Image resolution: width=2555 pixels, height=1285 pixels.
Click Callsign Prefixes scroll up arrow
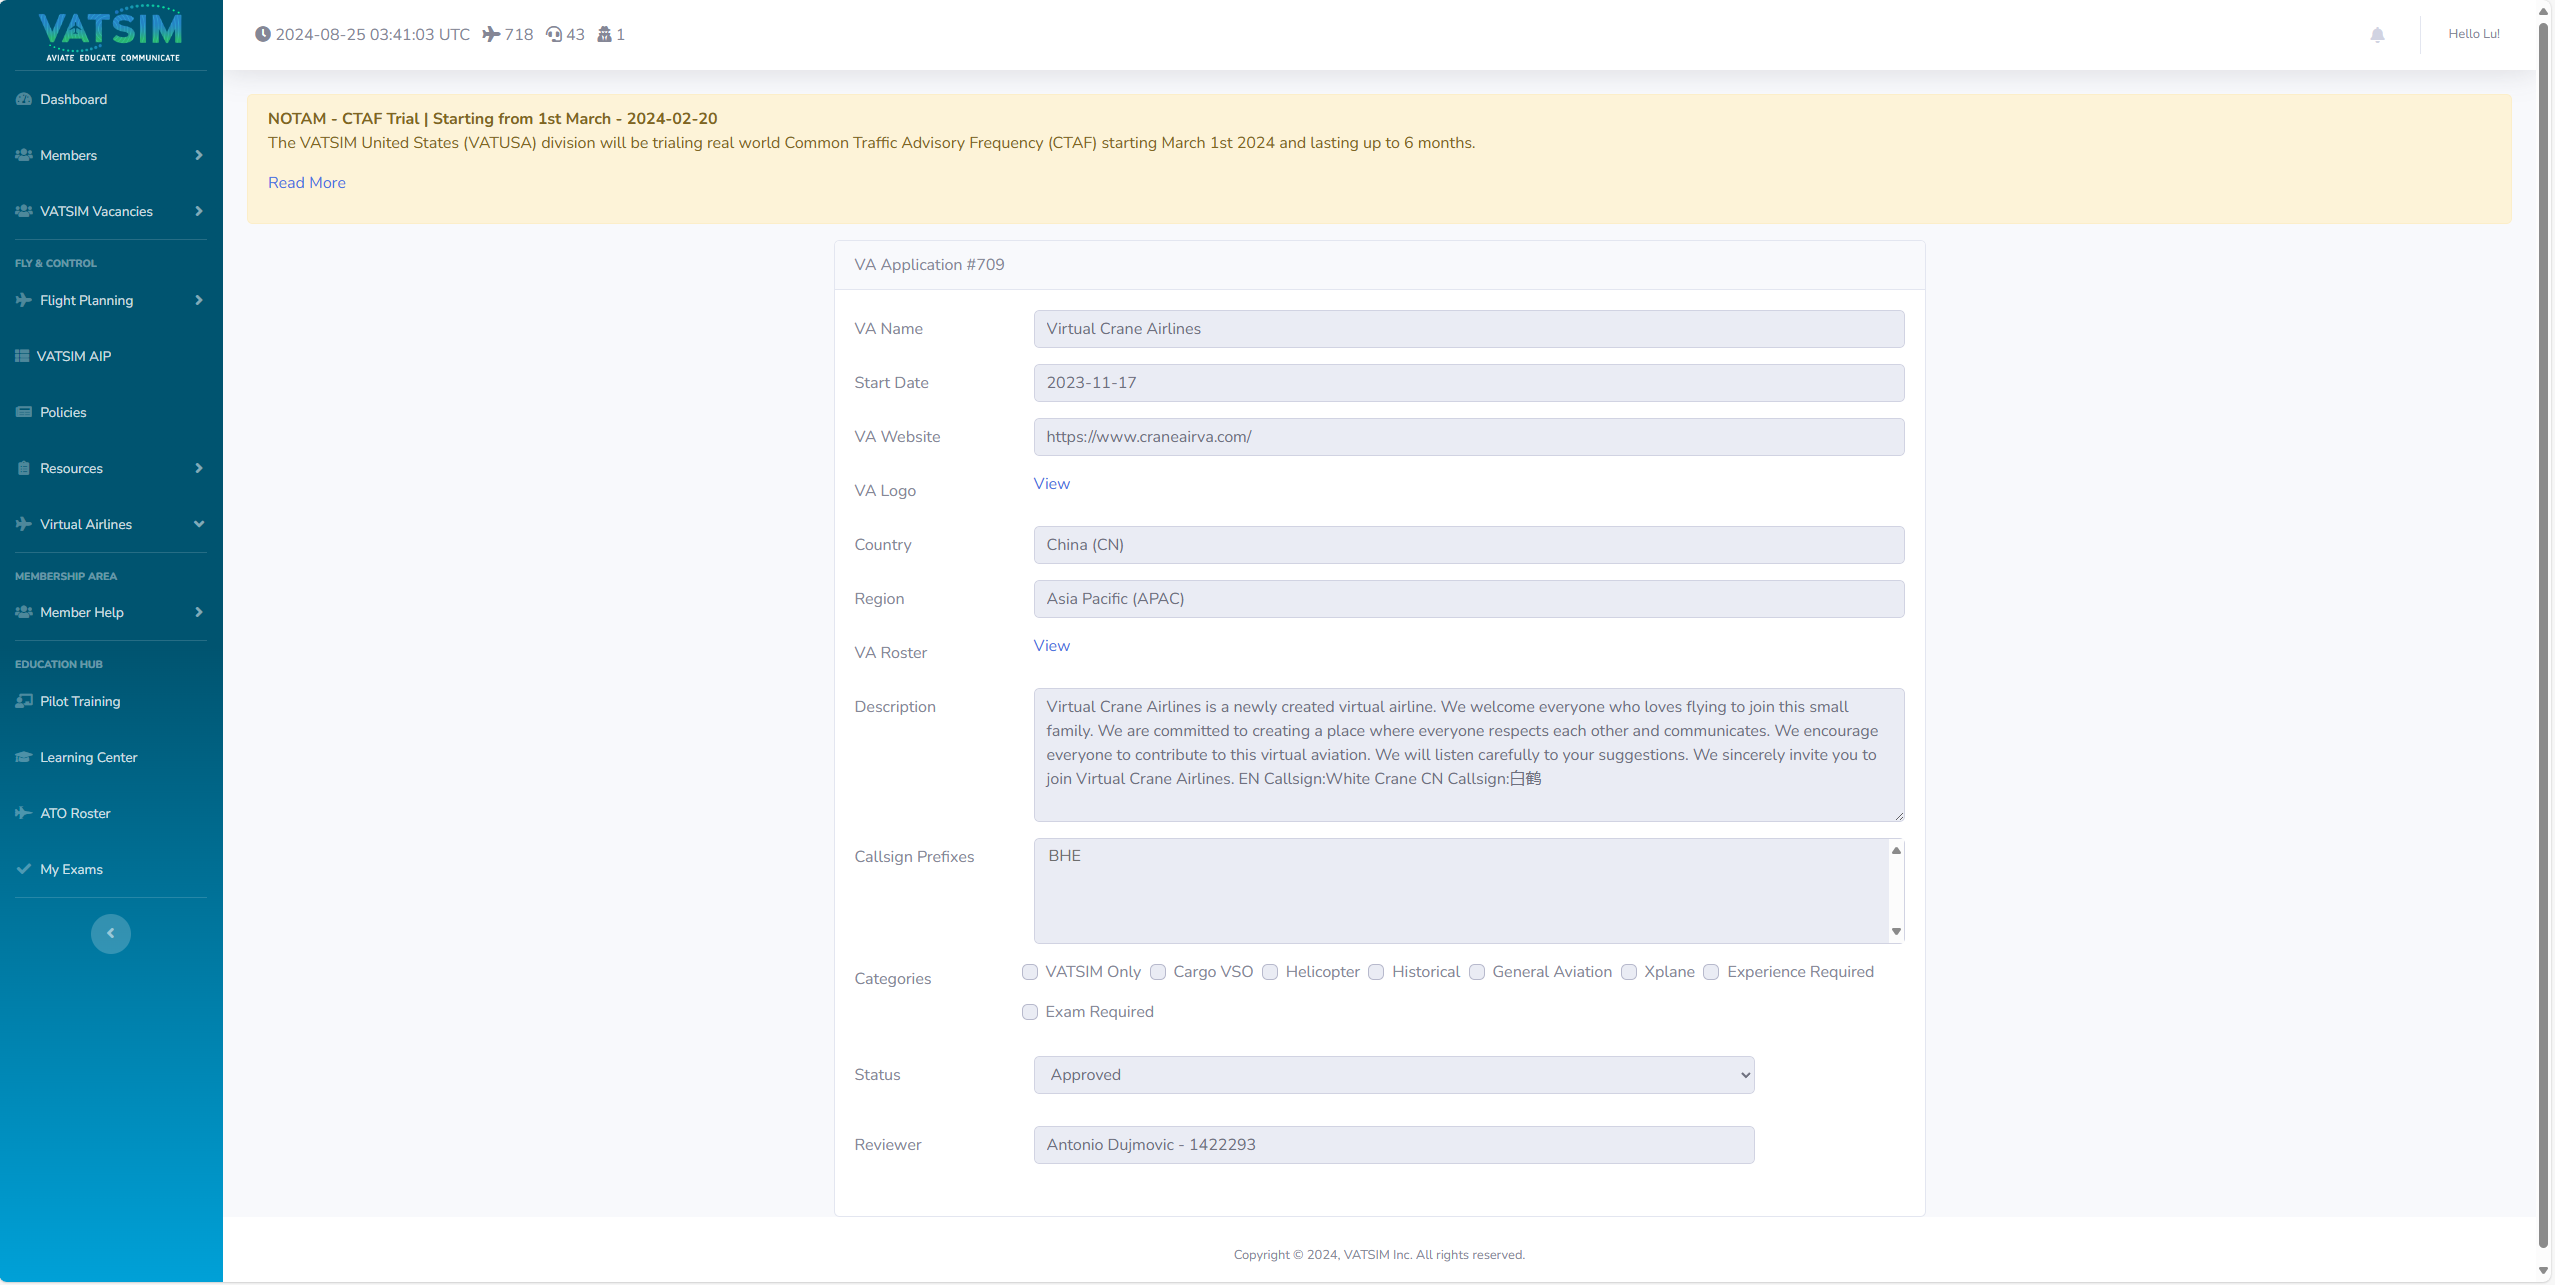click(1896, 850)
